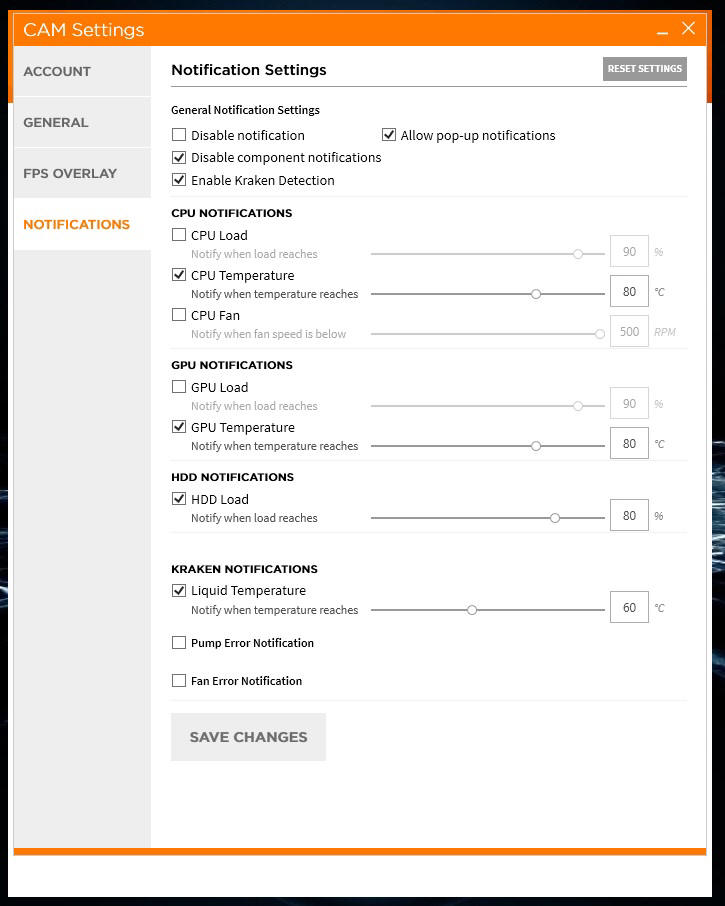Close the CAM Settings window
725x906 pixels.
(x=688, y=28)
